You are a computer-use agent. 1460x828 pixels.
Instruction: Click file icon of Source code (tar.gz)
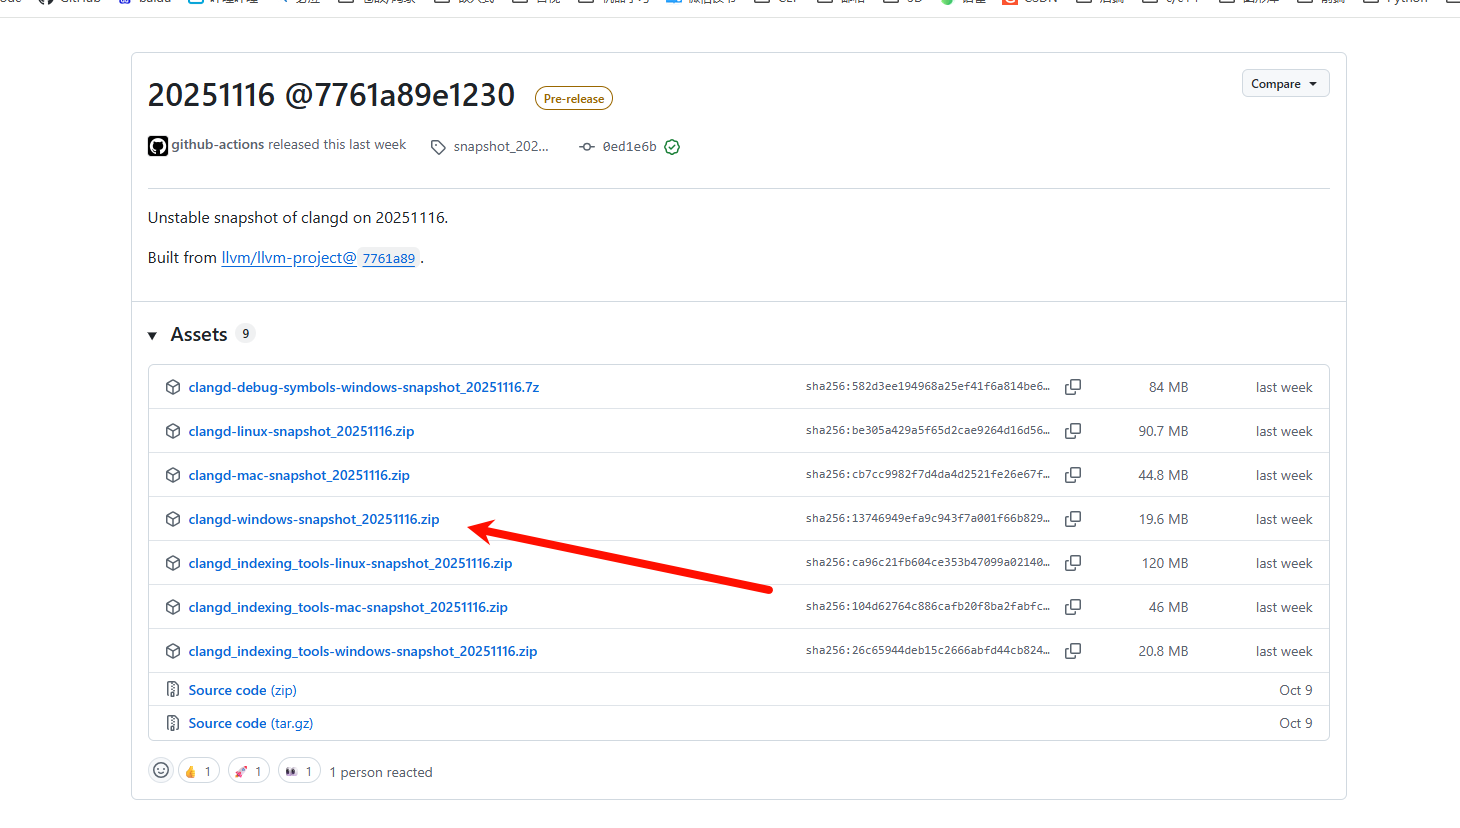(173, 723)
